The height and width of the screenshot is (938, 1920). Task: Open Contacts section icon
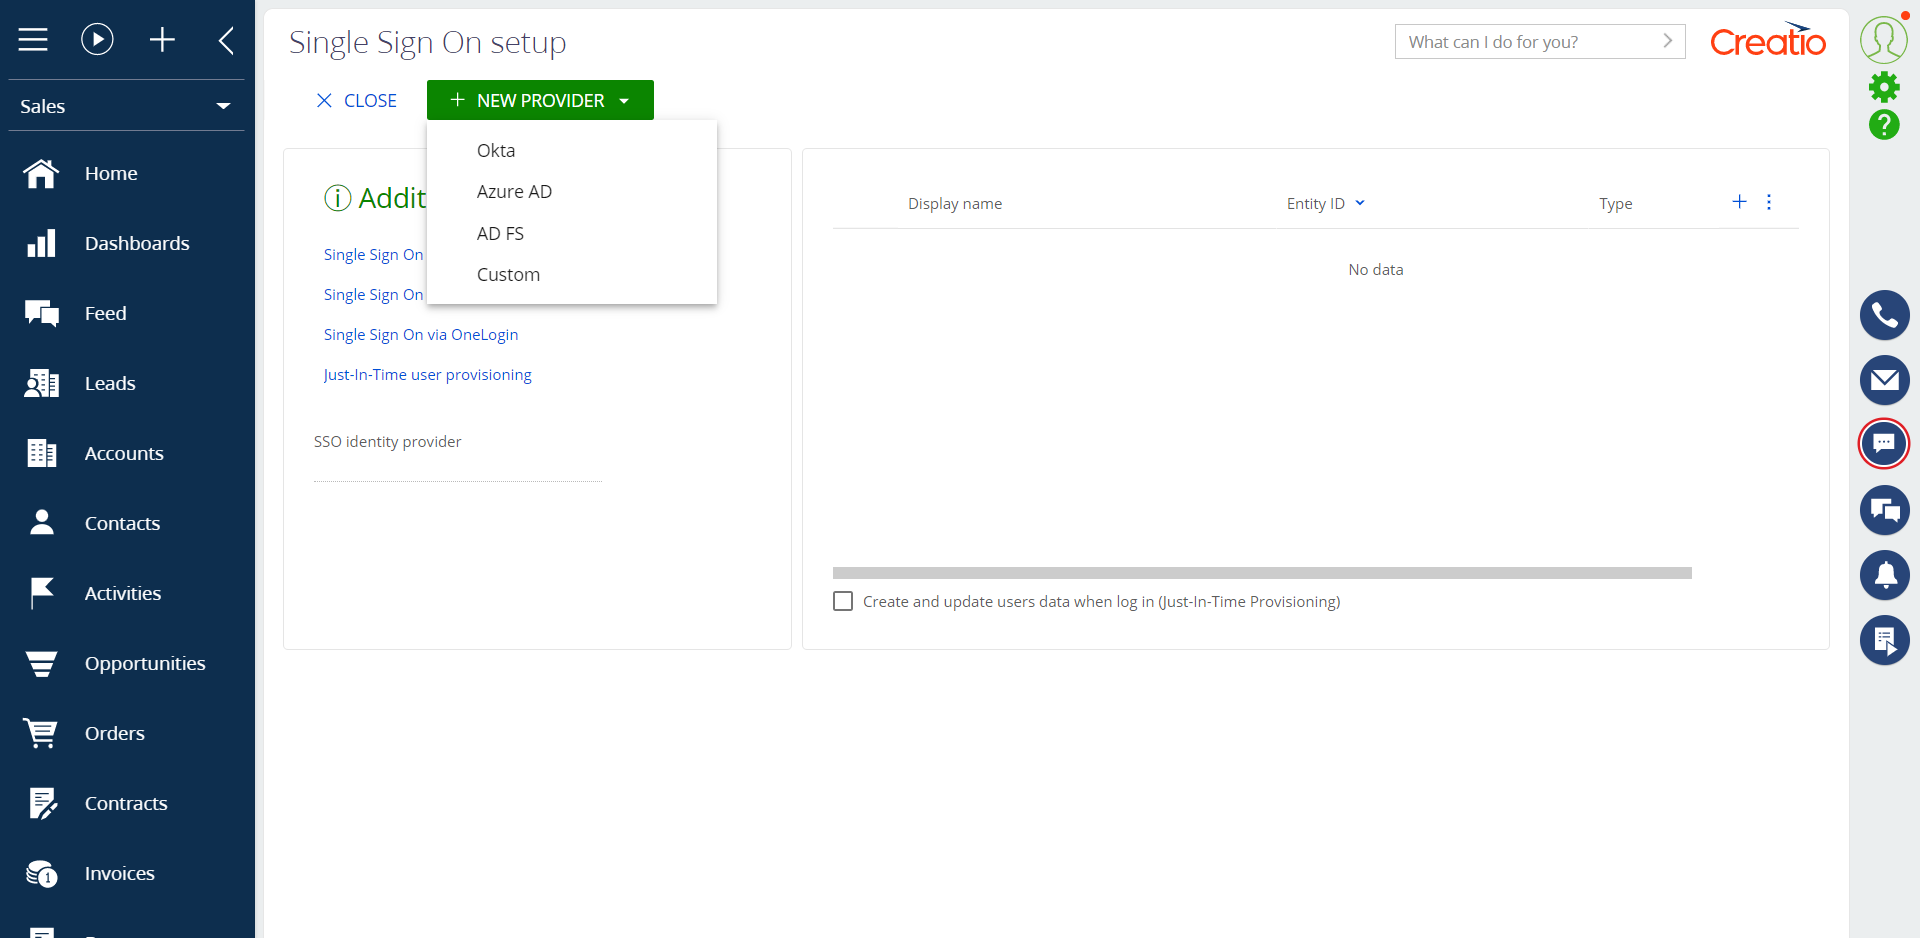41,523
